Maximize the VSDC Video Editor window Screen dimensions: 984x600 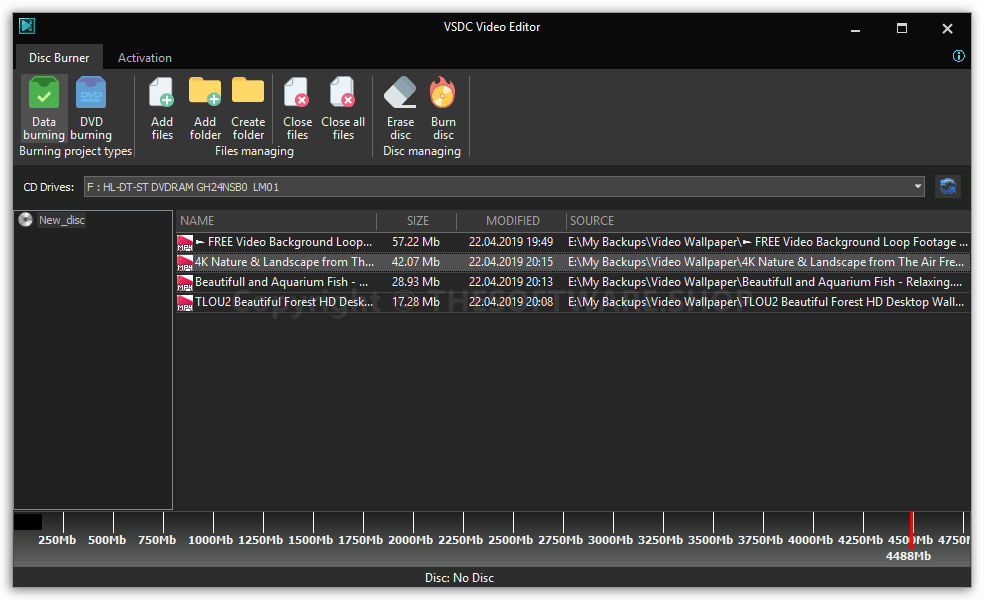tap(902, 28)
